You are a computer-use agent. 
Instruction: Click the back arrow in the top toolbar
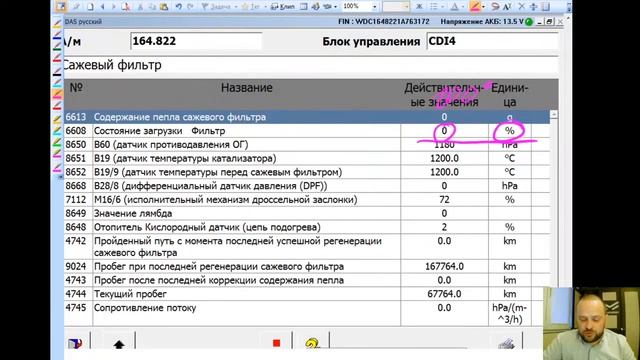coord(102,7)
